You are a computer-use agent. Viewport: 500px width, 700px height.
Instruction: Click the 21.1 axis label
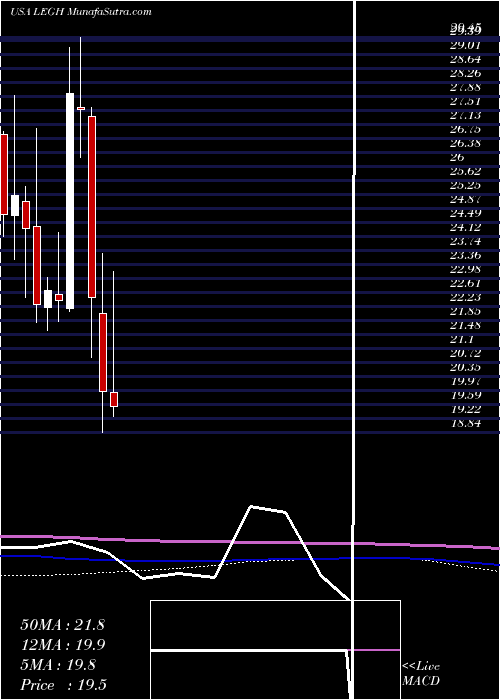coord(462,339)
